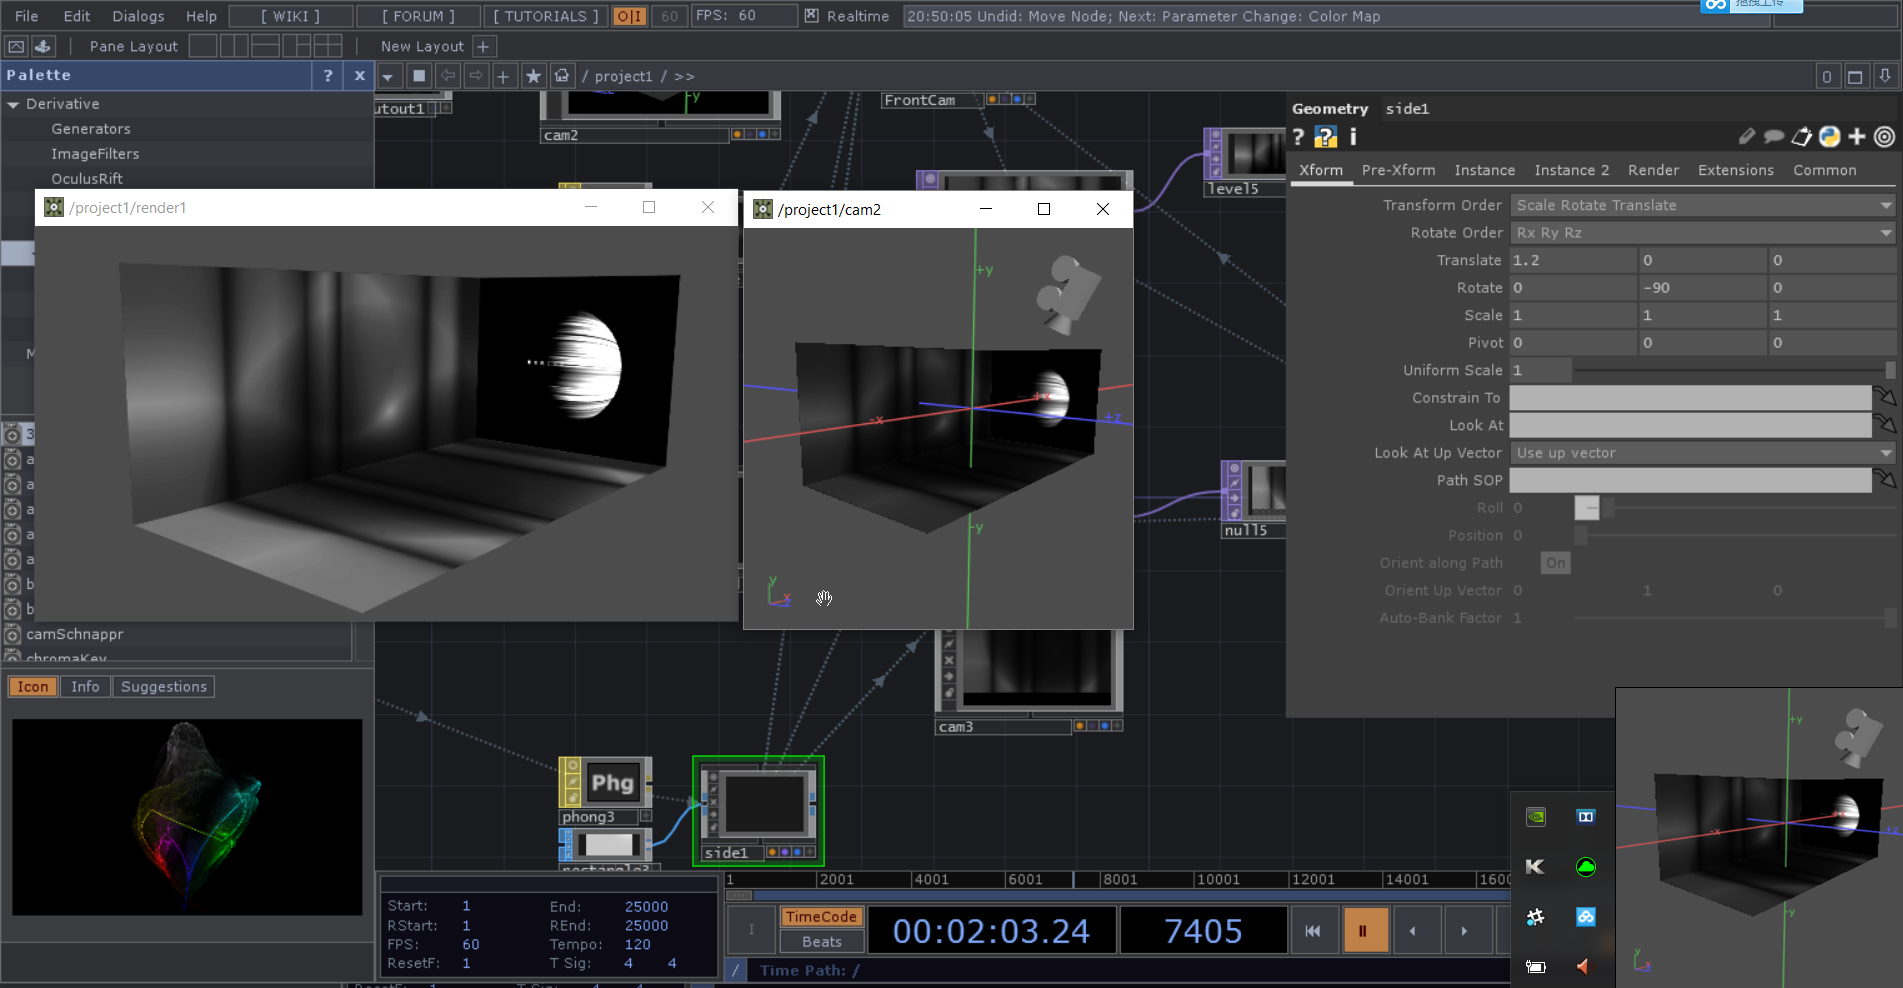Click the plus expand icon in parameters

pos(1857,137)
